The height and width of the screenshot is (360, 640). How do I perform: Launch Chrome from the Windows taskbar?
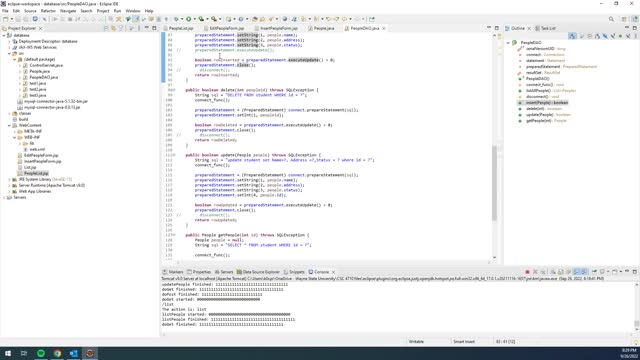point(57,353)
